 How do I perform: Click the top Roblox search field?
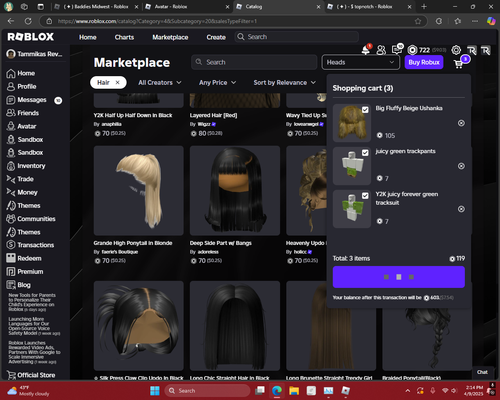pyautogui.click(x=297, y=37)
